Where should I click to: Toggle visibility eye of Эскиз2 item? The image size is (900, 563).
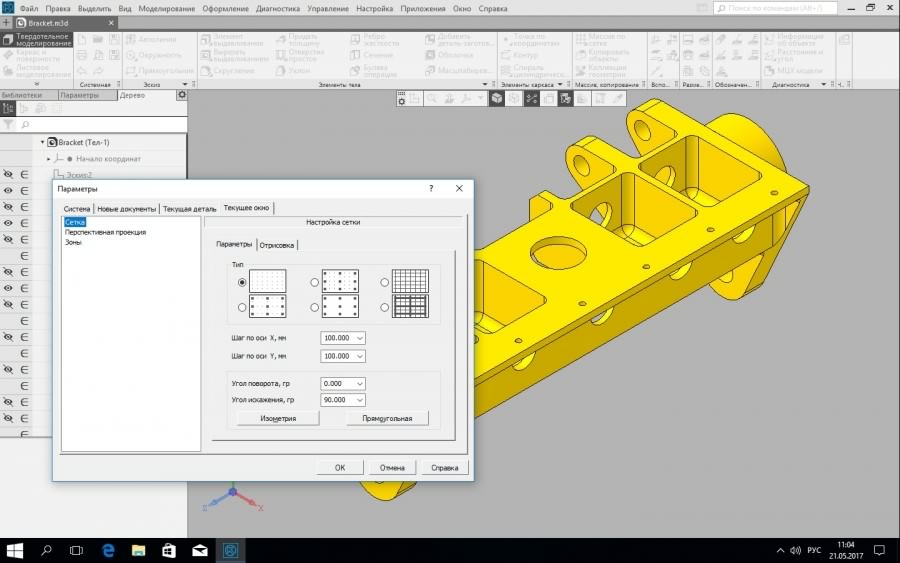[8, 174]
